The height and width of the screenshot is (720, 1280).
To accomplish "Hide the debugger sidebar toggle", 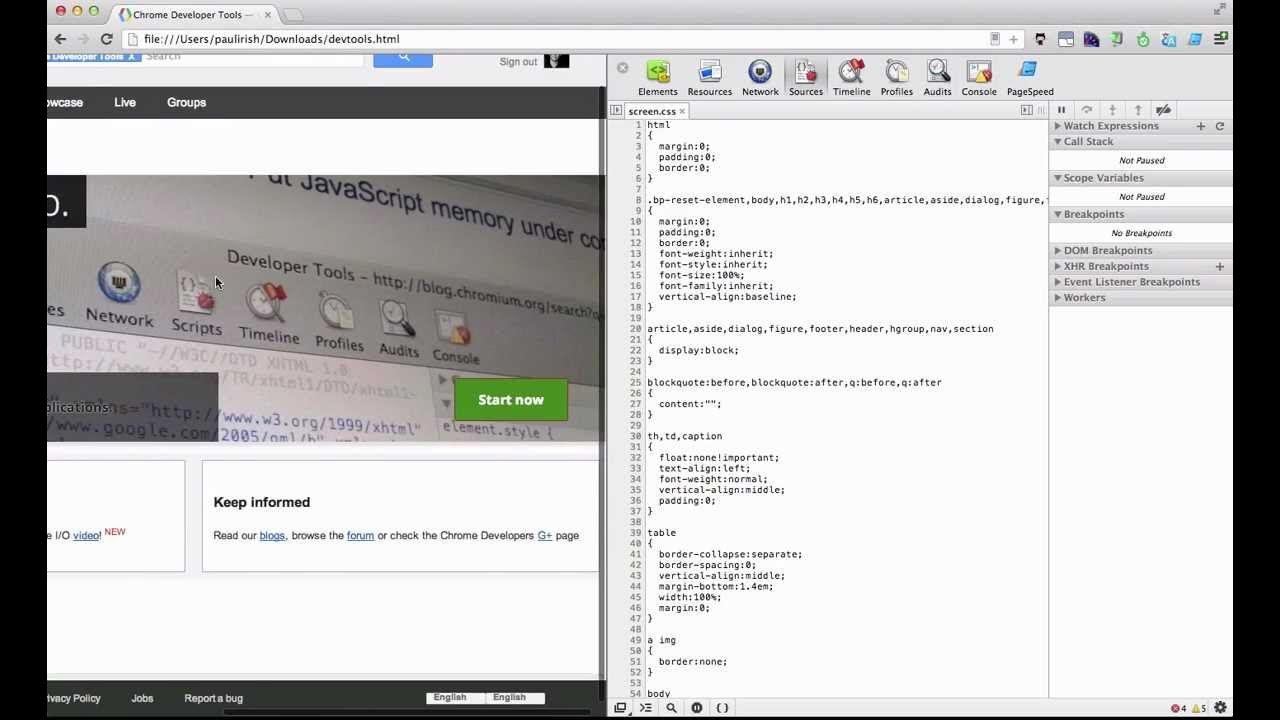I will pos(1027,110).
